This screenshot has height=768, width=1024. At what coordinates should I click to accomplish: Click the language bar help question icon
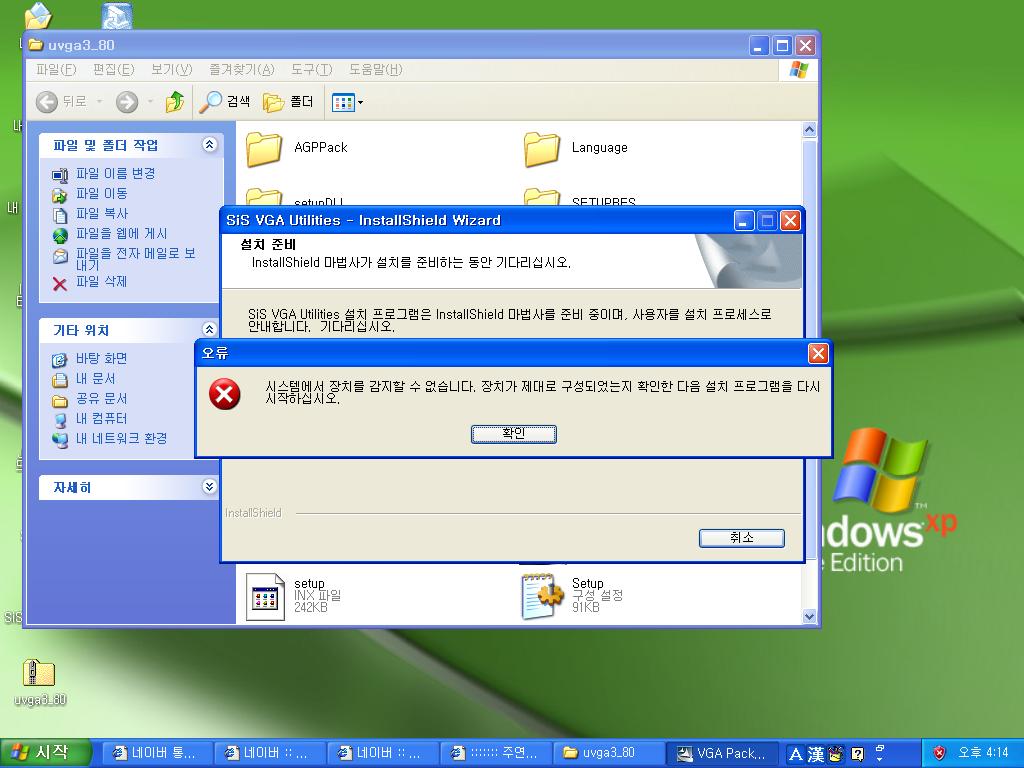point(858,754)
